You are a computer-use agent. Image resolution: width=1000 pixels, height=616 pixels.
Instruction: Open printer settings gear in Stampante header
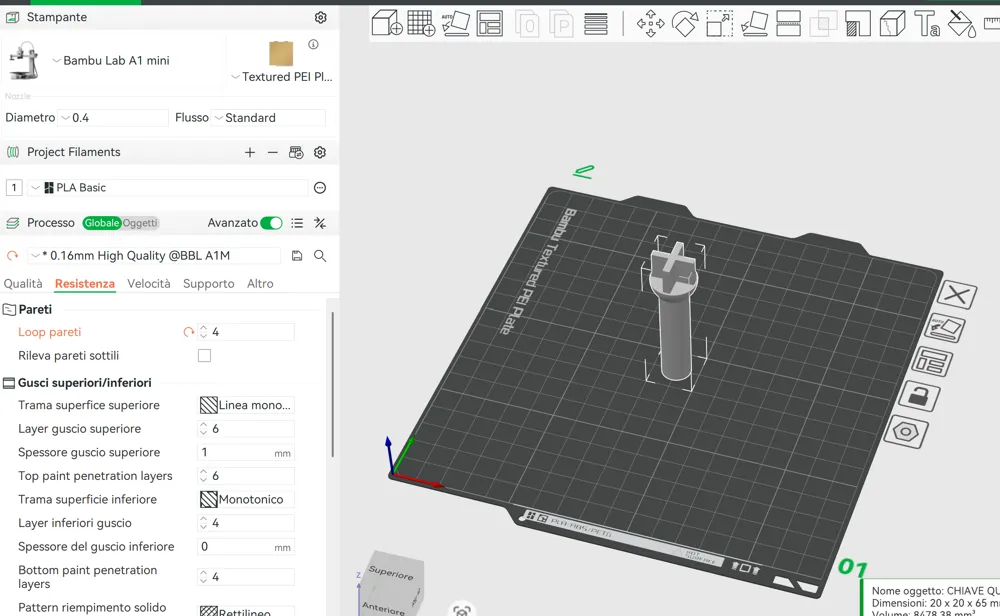point(320,17)
